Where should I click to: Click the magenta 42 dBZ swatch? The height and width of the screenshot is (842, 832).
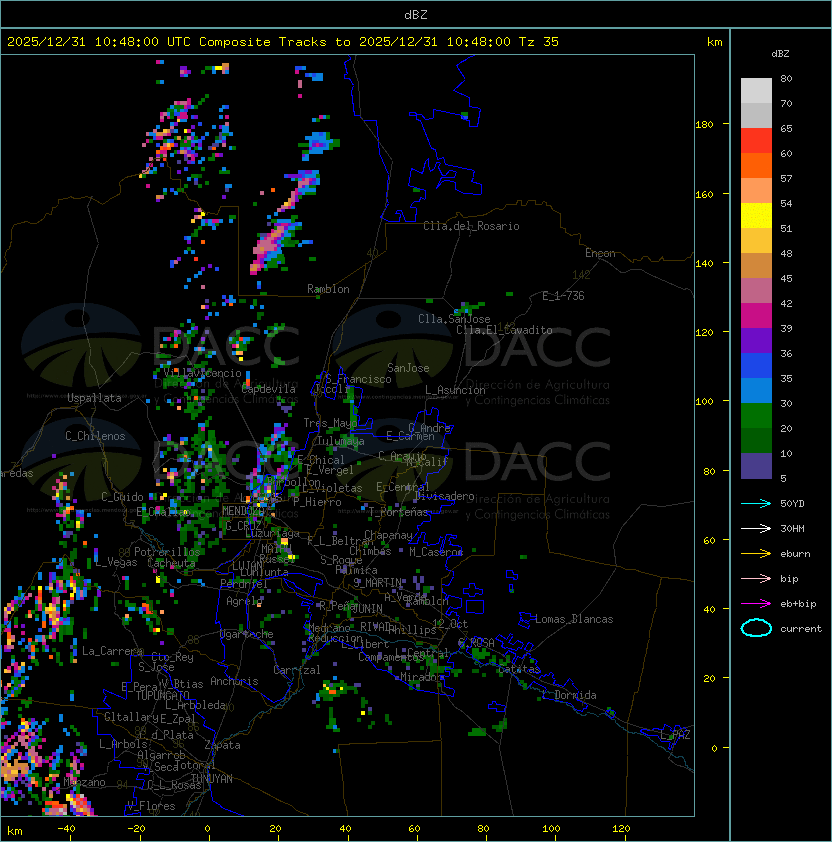pyautogui.click(x=756, y=316)
